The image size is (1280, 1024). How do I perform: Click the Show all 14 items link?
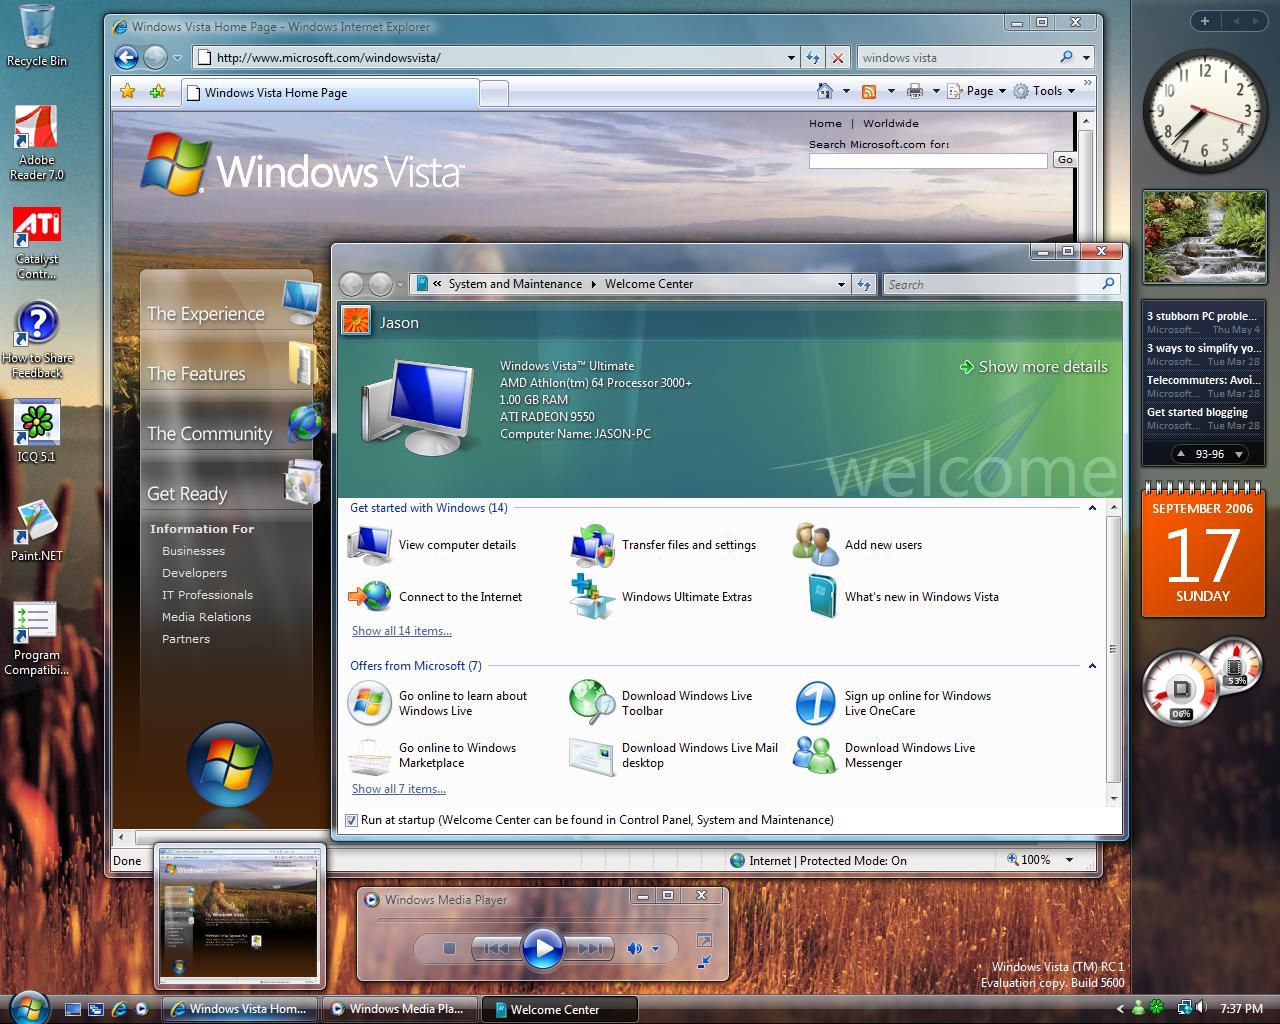pos(401,631)
